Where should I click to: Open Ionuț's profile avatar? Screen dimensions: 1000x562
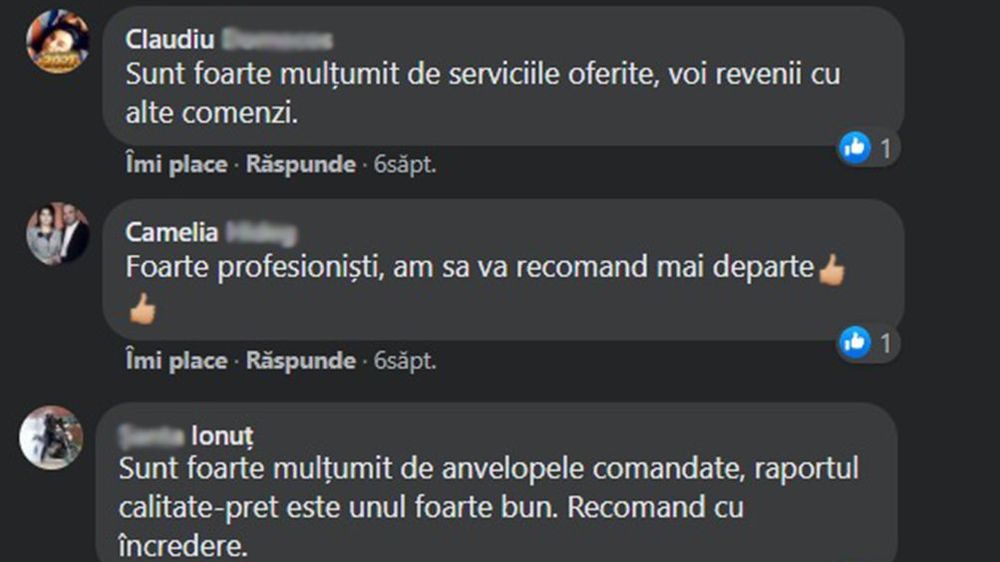(x=51, y=437)
